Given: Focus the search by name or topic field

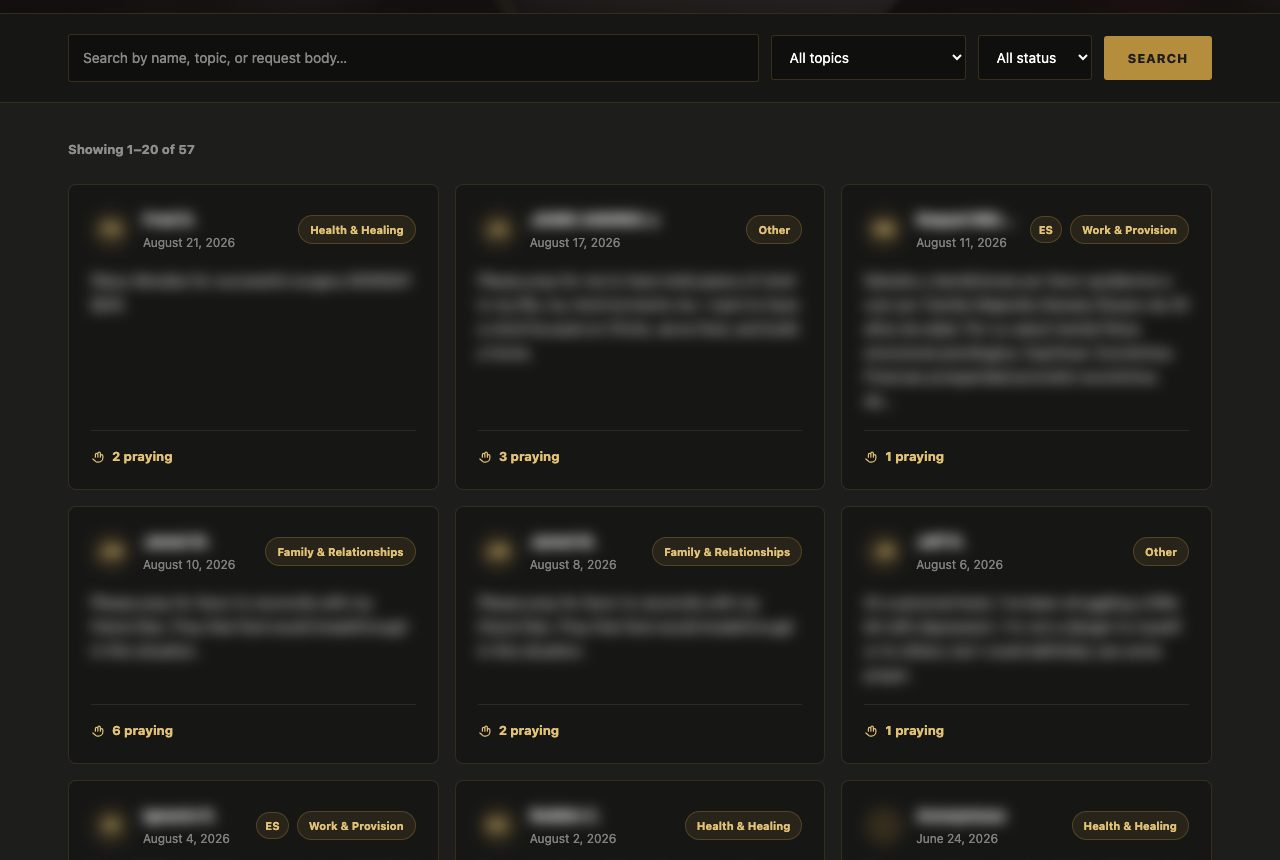Looking at the screenshot, I should tap(413, 58).
